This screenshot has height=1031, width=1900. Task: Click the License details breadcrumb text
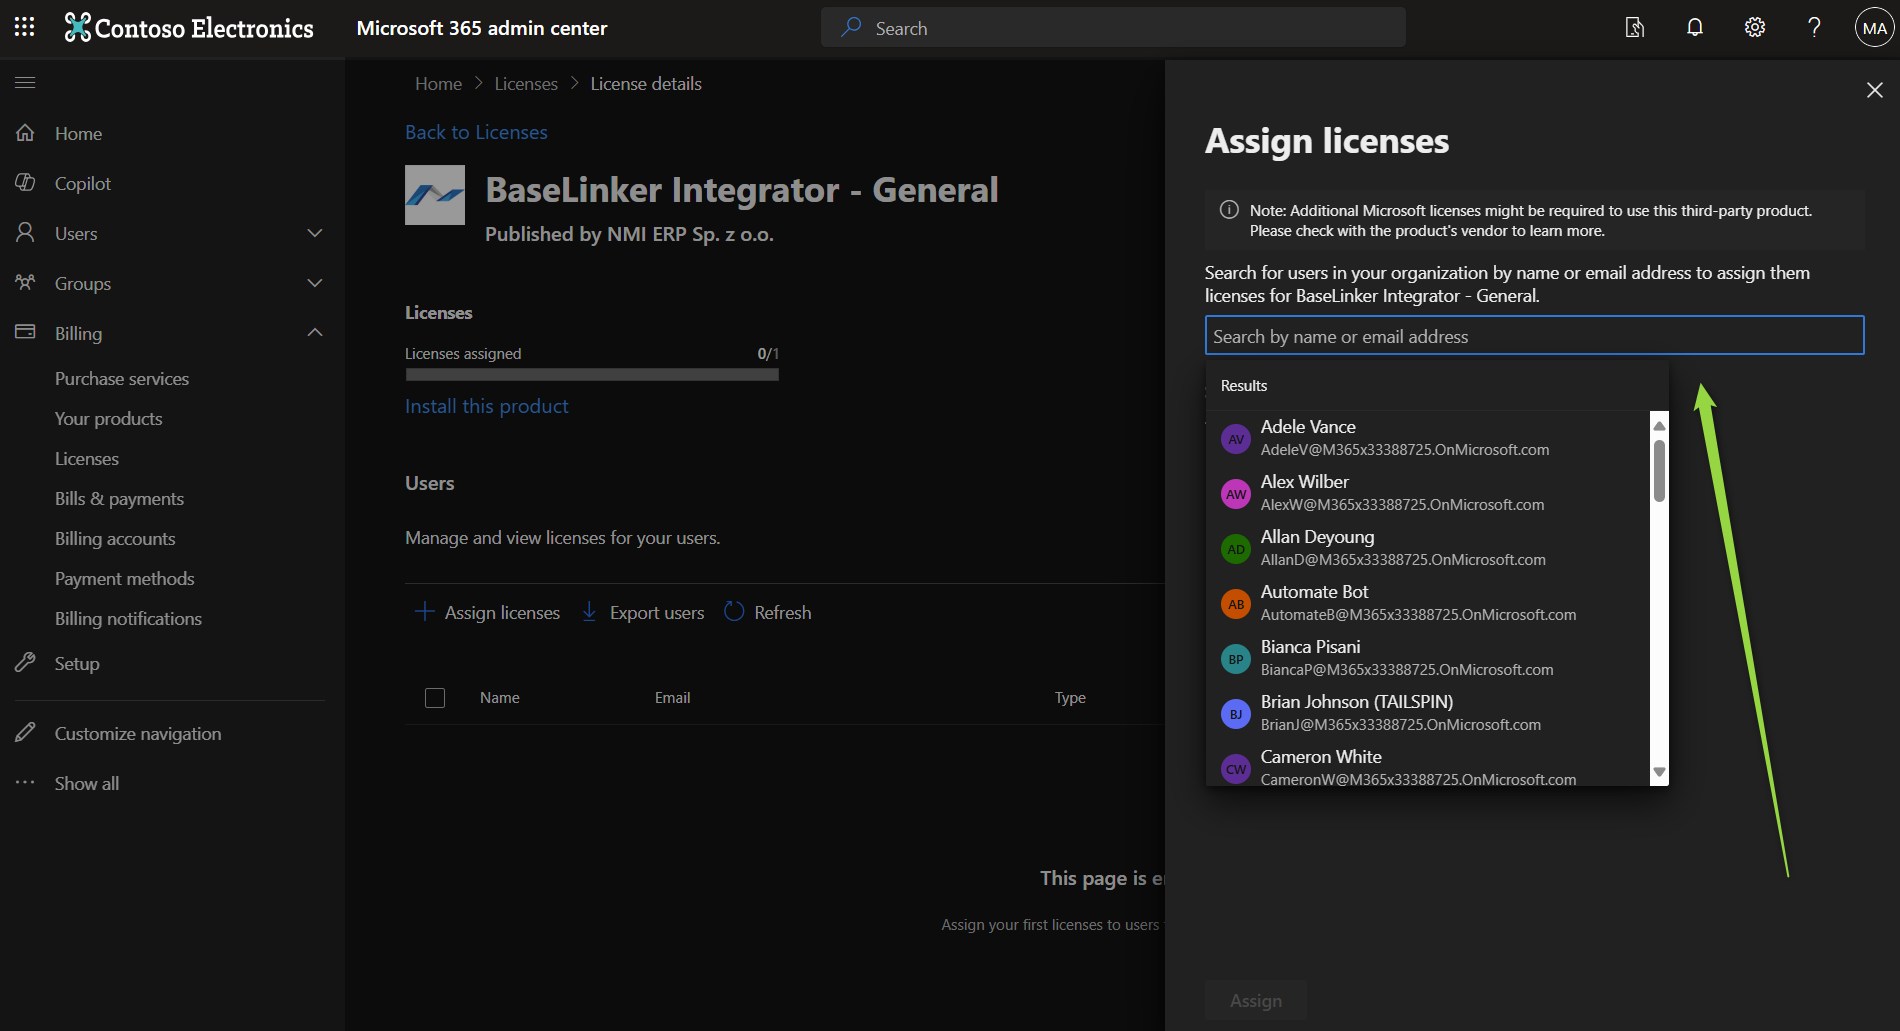click(x=646, y=84)
